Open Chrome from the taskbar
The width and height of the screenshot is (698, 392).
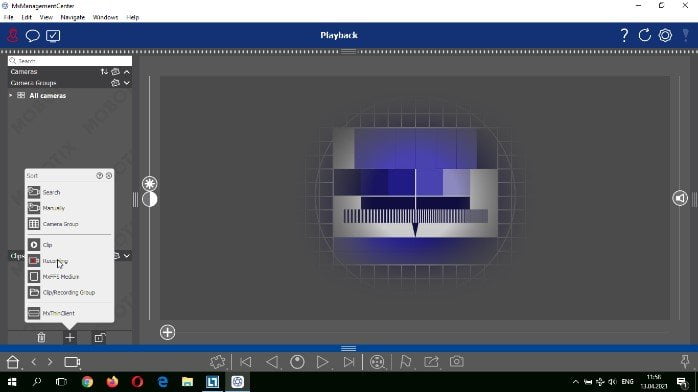coord(87,382)
